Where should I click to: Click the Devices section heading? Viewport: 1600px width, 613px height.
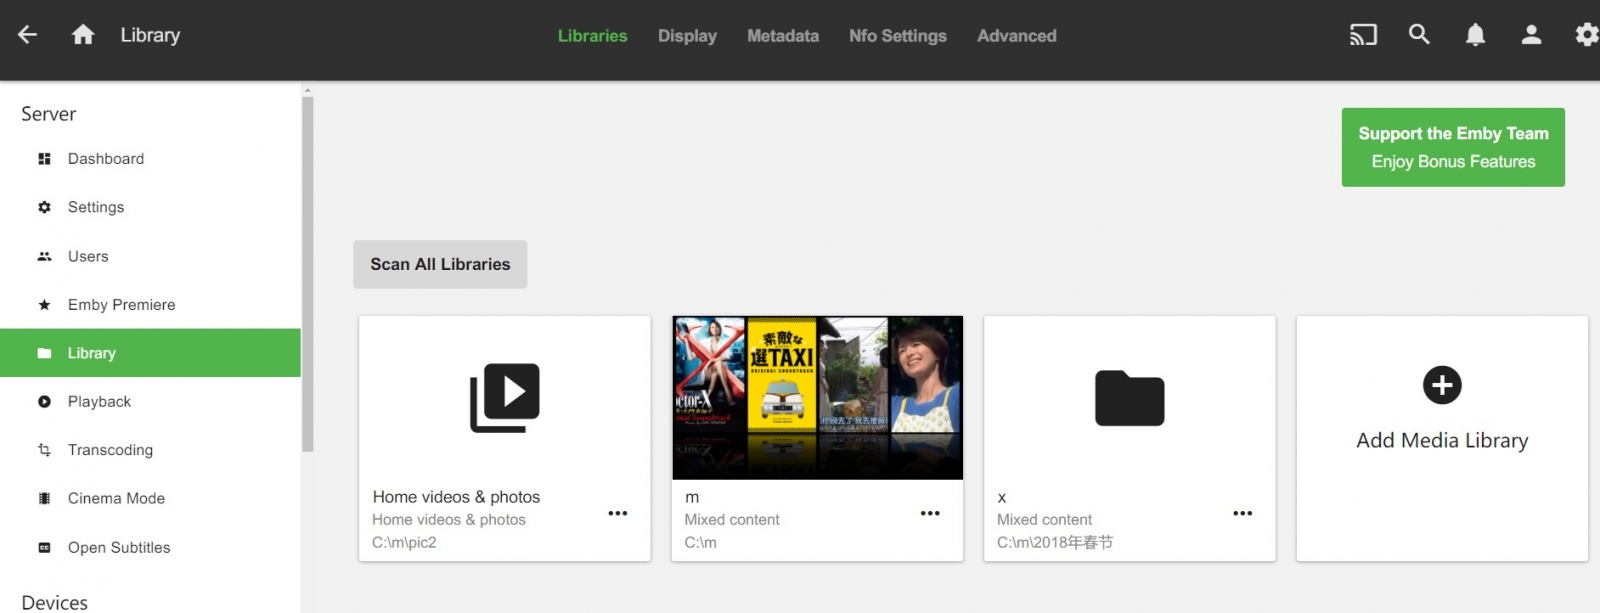55,602
